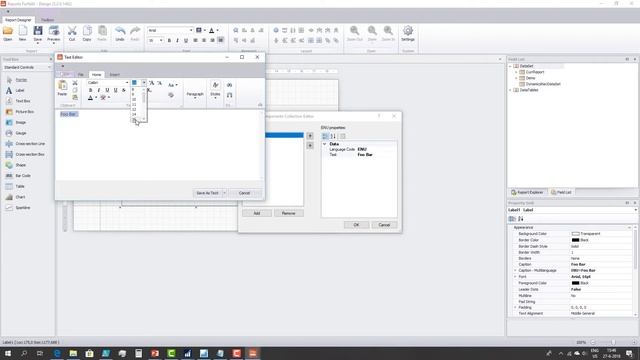Image resolution: width=640 pixels, height=360 pixels.
Task: Toggle Bold in Text Editor
Action: pyautogui.click(x=90, y=90)
